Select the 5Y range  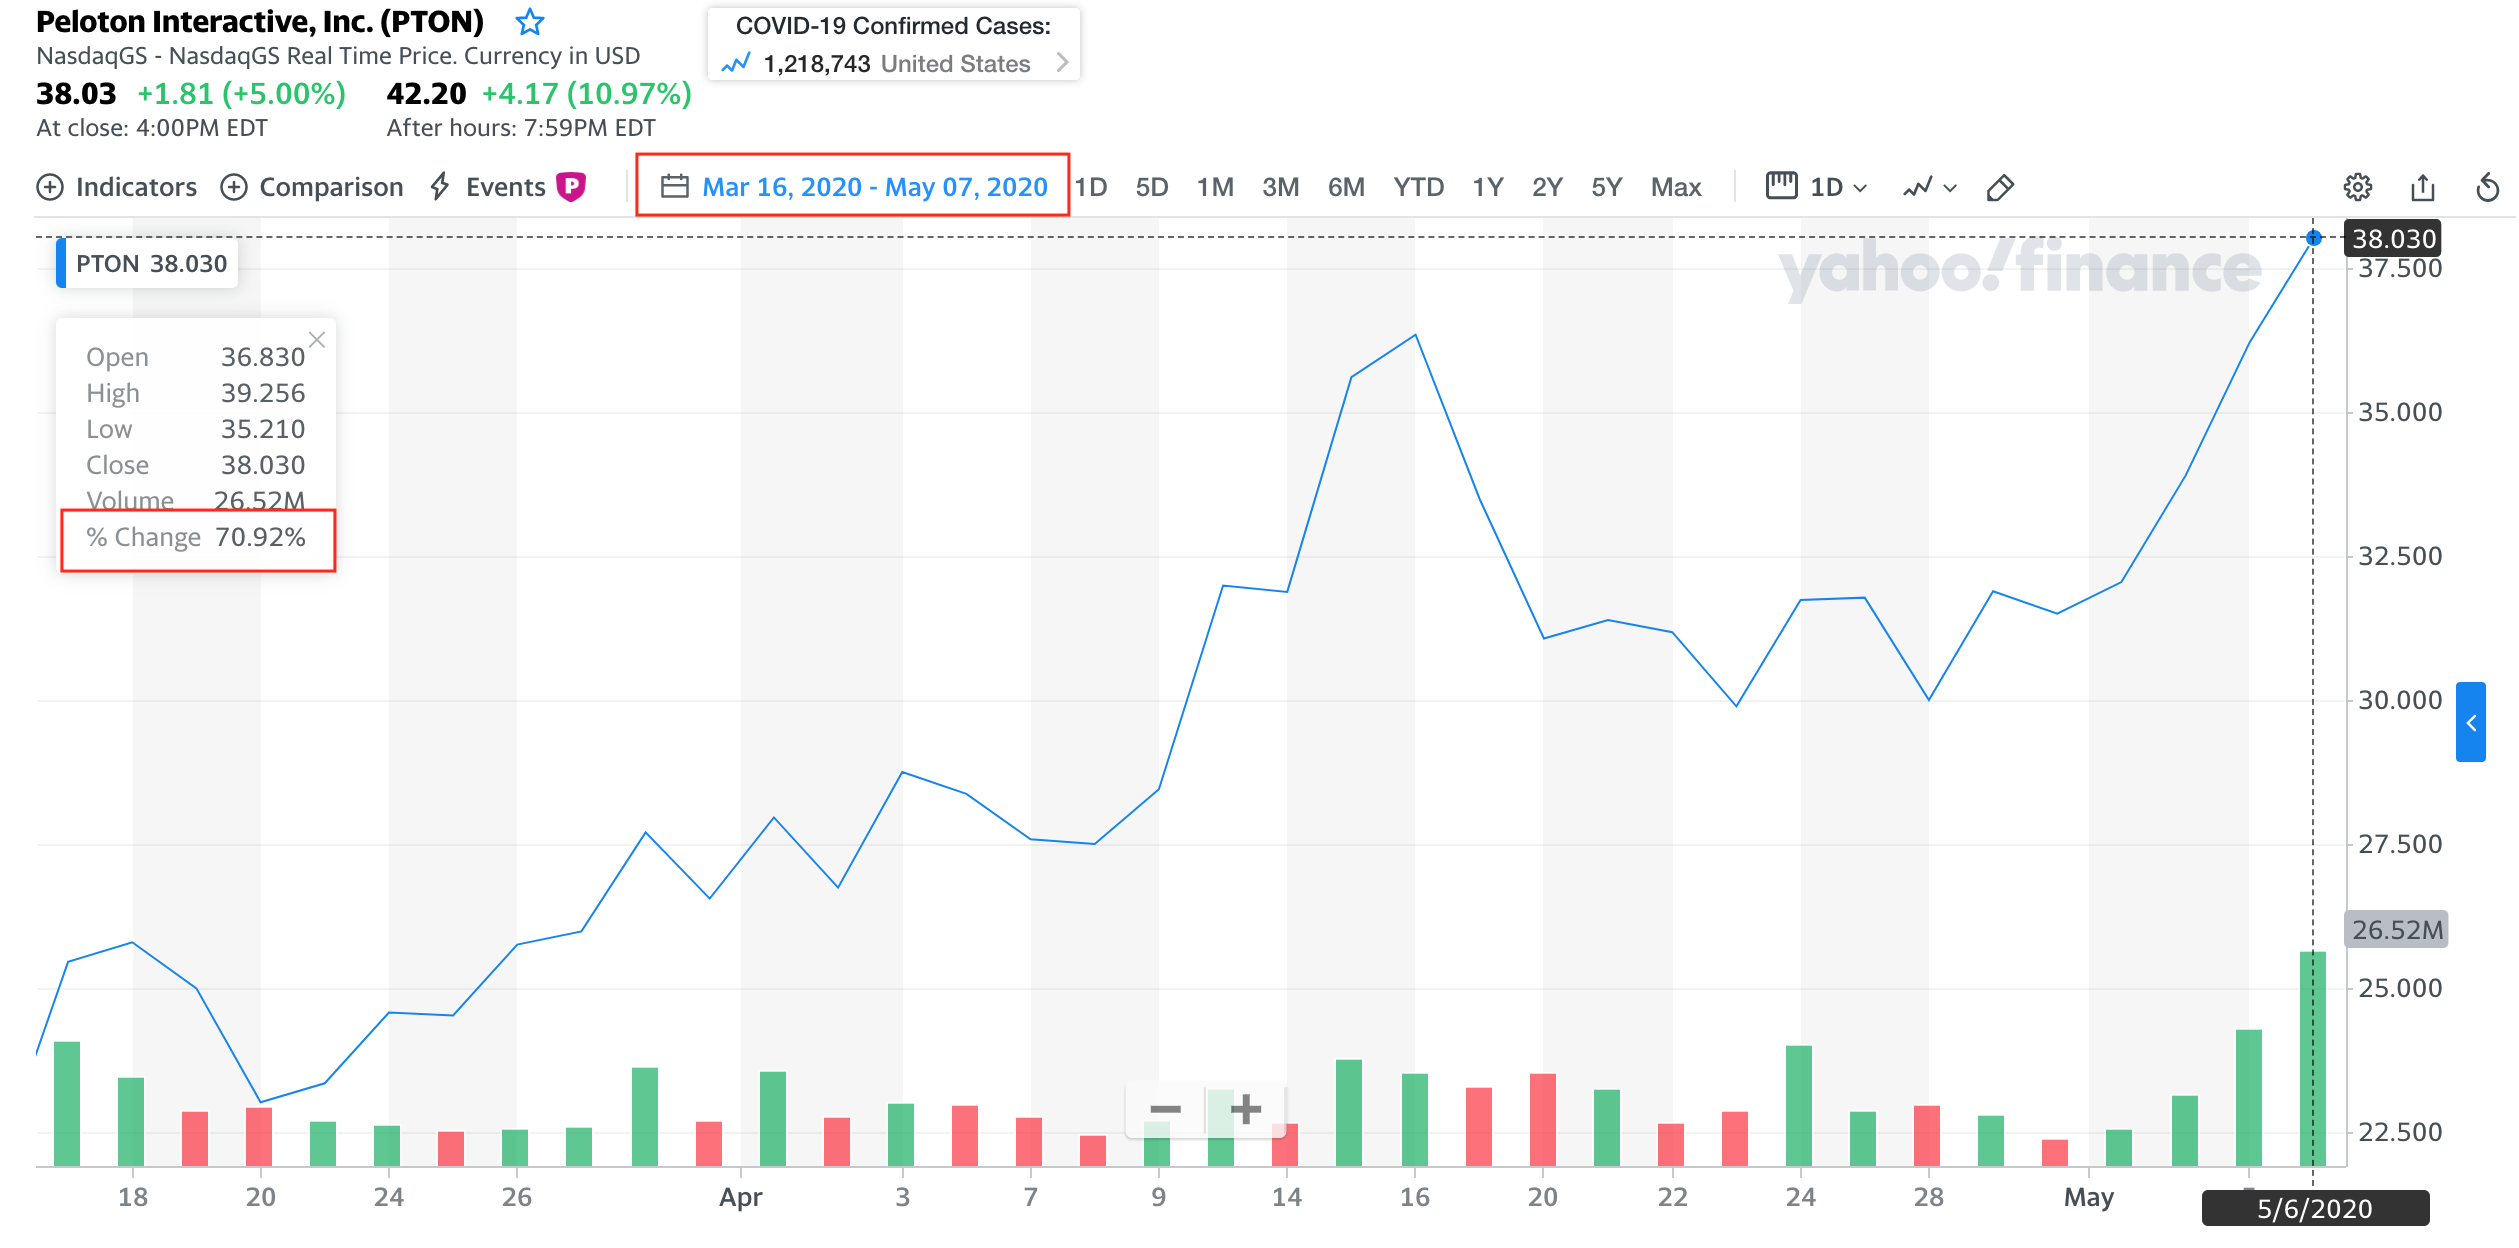pyautogui.click(x=1606, y=187)
